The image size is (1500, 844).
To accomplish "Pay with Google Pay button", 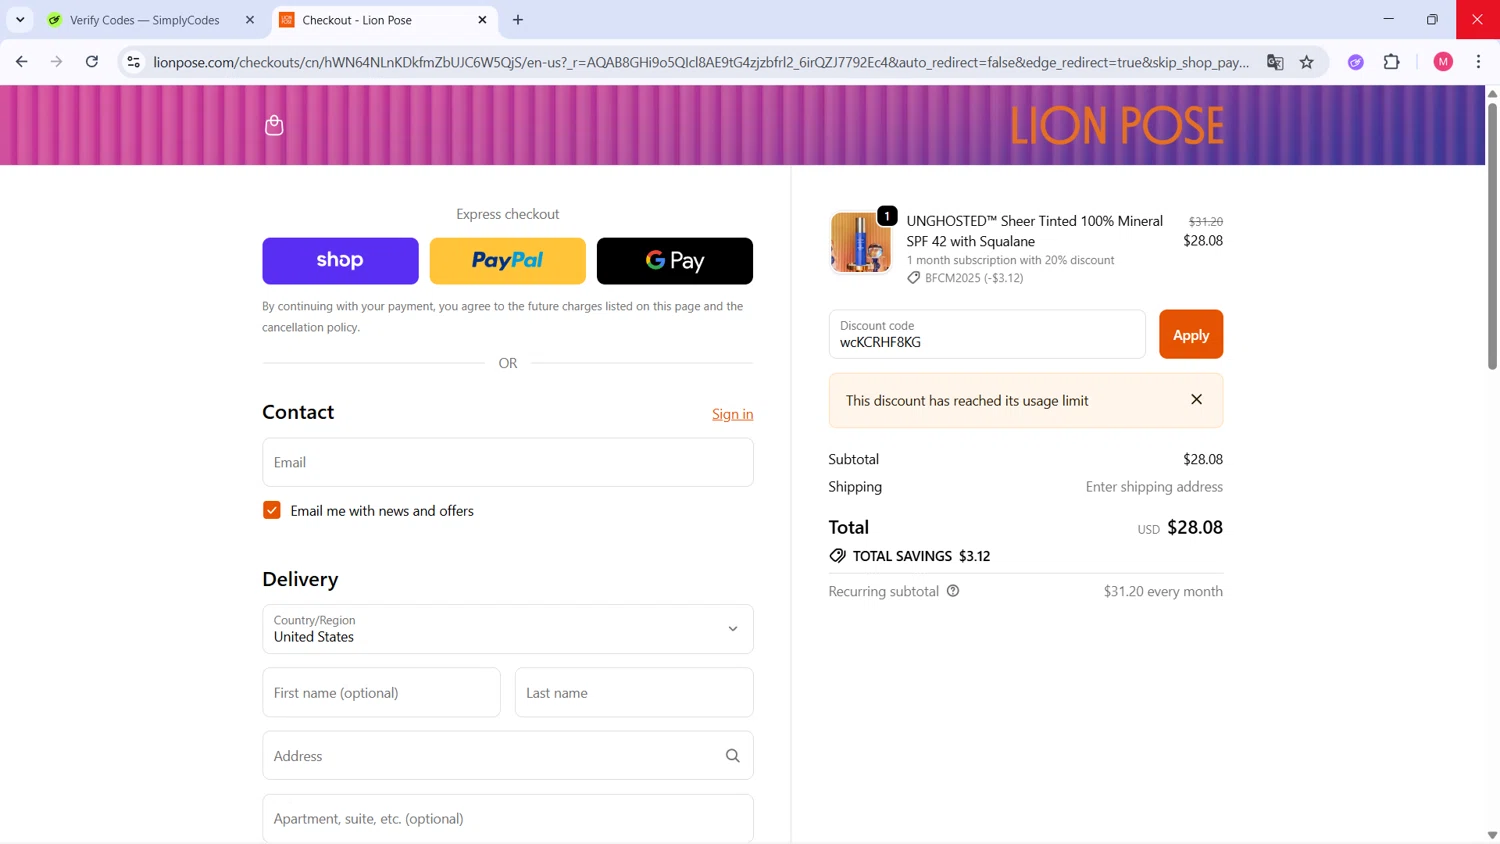I will (675, 261).
